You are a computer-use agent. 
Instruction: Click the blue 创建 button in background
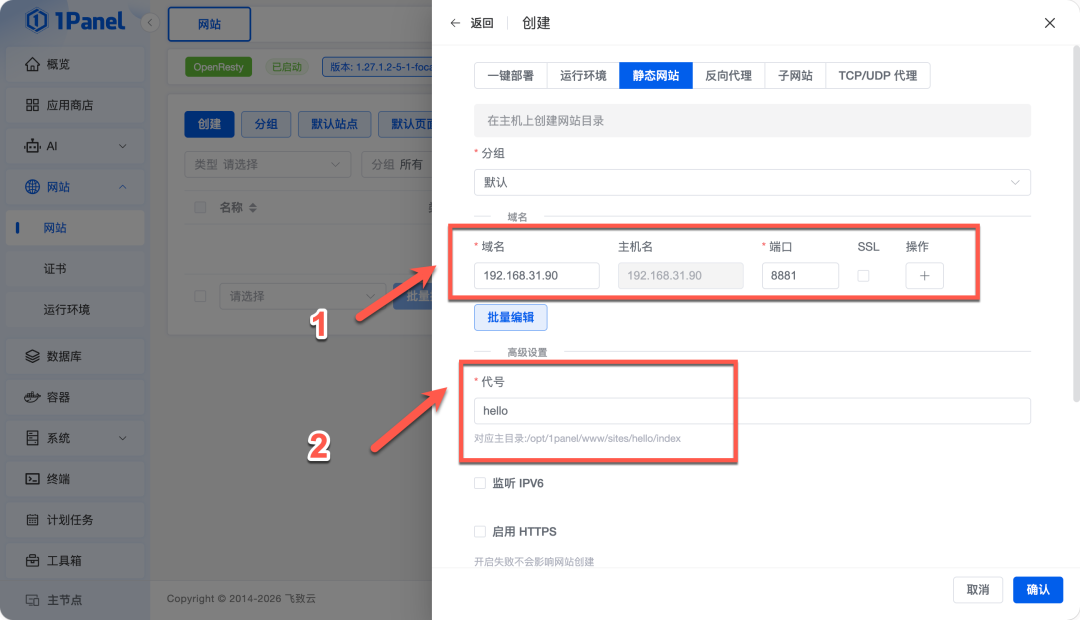pos(209,124)
